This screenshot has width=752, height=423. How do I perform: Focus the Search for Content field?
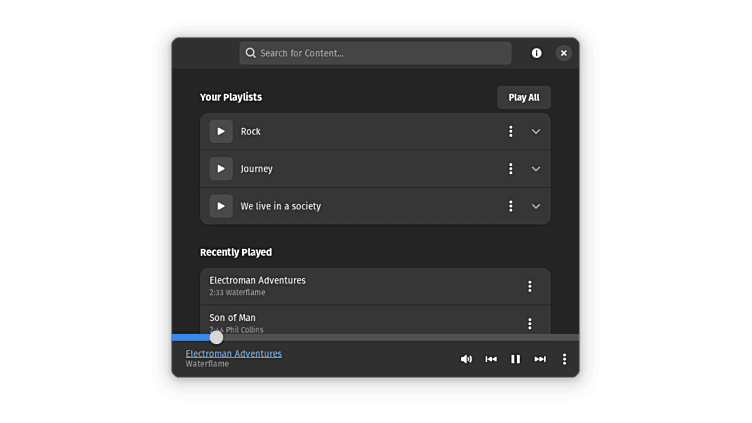pos(375,53)
